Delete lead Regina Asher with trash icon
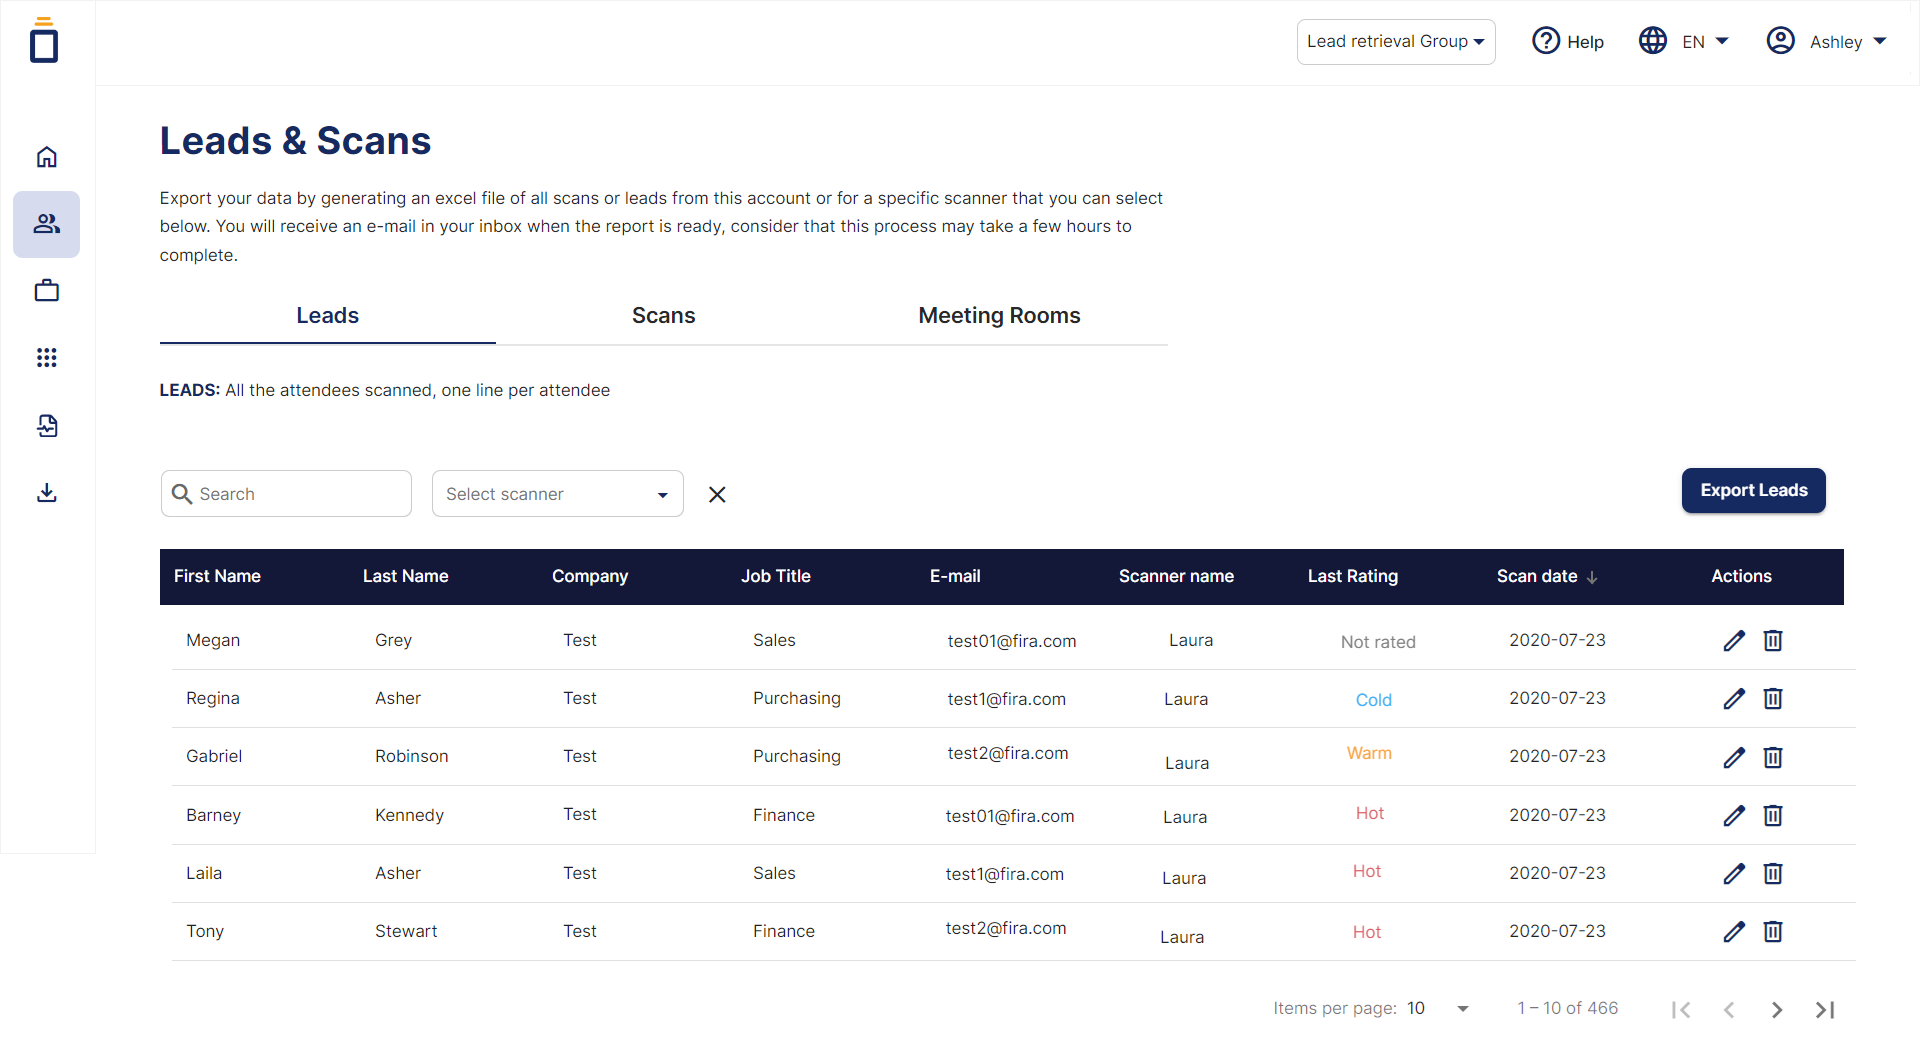This screenshot has width=1920, height=1056. click(1773, 699)
